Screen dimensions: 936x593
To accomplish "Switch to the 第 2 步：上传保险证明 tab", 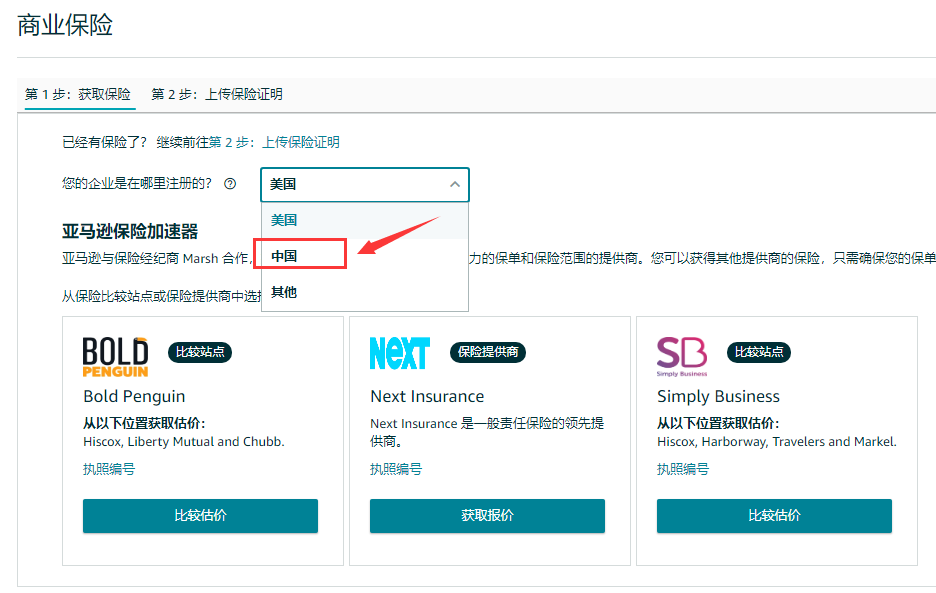I will click(x=217, y=94).
